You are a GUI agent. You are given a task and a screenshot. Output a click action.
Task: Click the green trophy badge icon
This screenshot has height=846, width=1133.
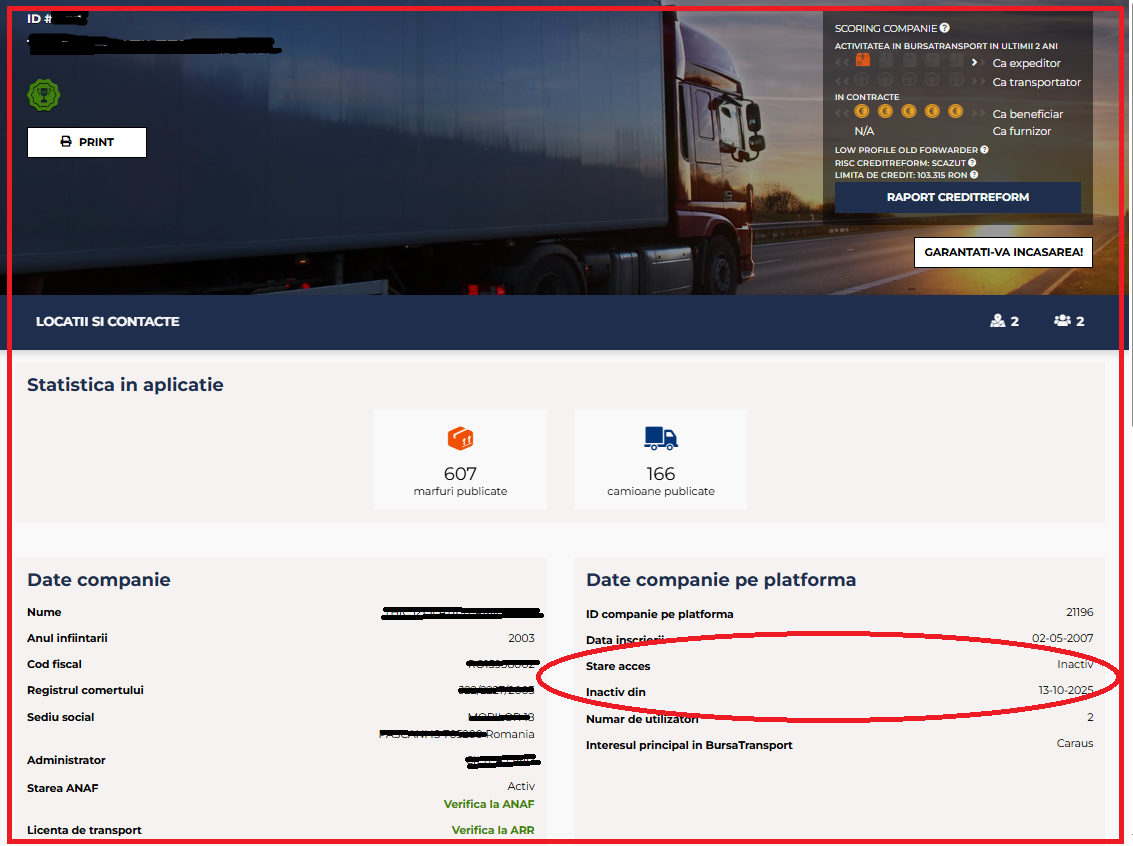(43, 96)
